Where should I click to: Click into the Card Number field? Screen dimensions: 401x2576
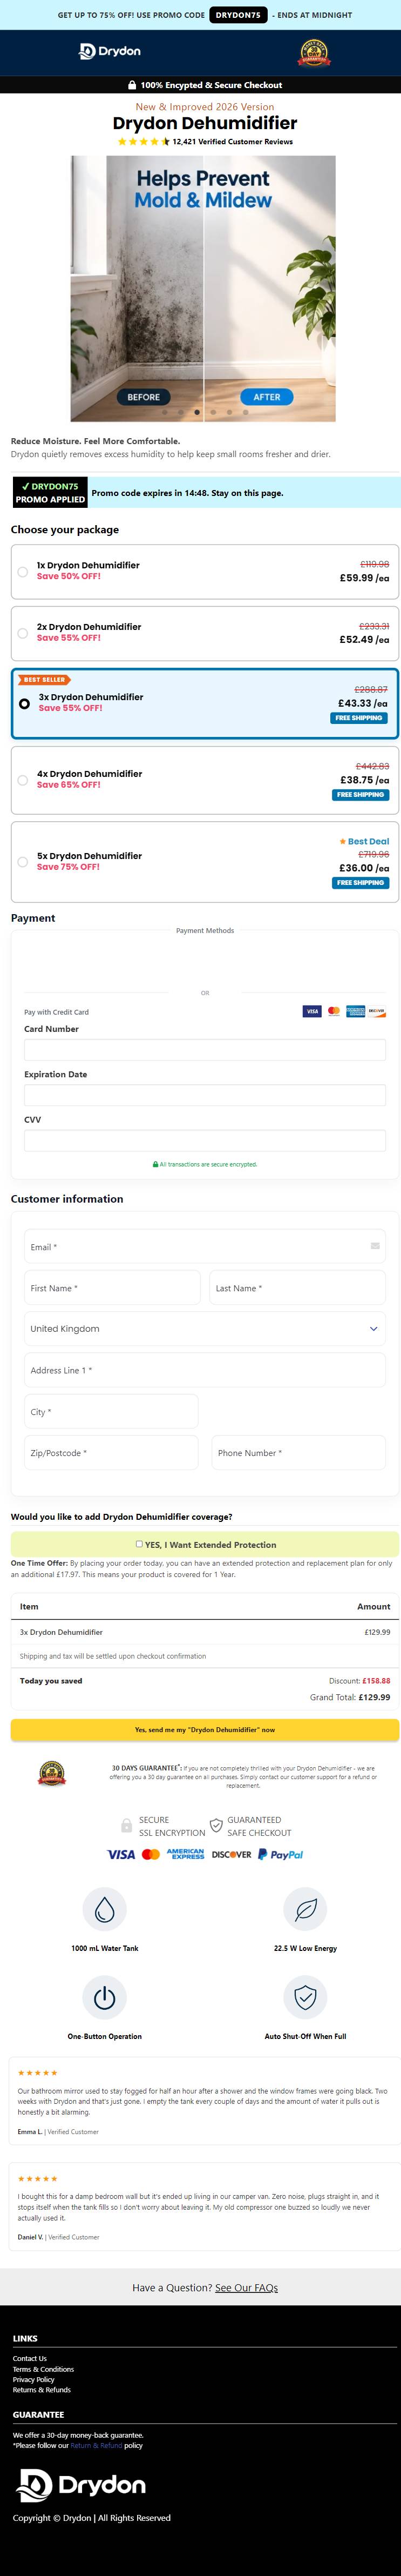(x=205, y=1050)
